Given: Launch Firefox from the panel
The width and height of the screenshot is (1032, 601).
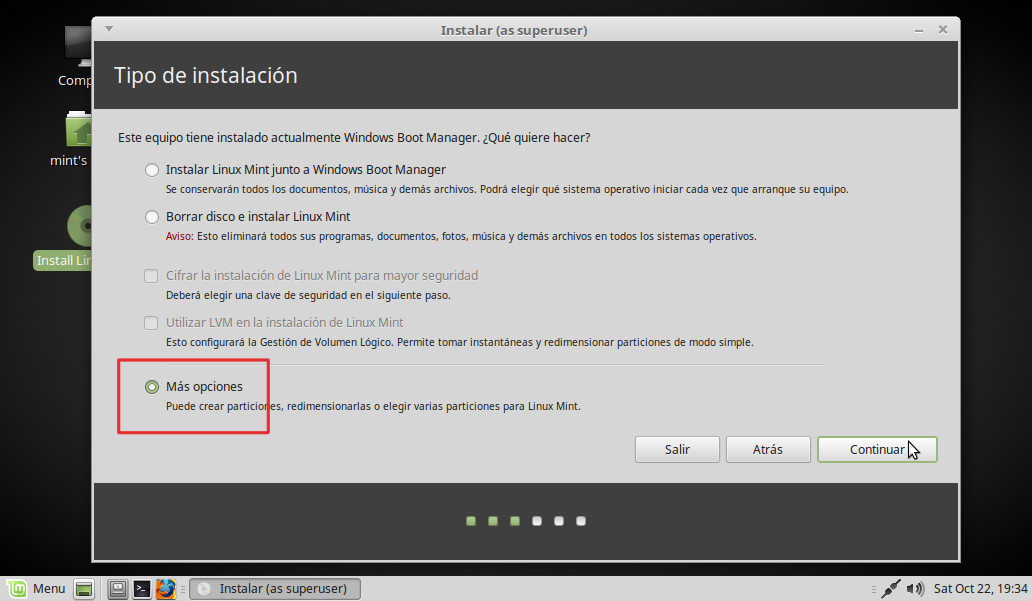Looking at the screenshot, I should 166,589.
